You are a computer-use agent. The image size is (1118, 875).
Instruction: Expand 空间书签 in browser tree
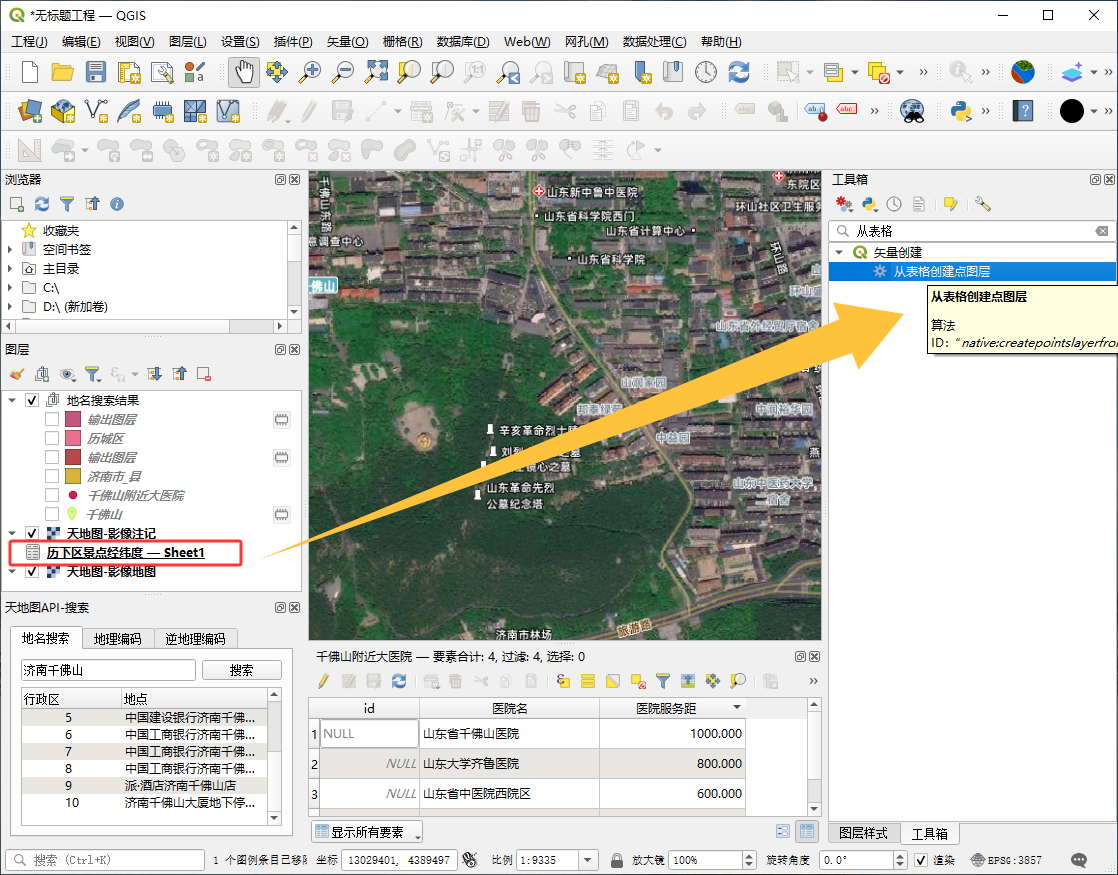coord(10,250)
